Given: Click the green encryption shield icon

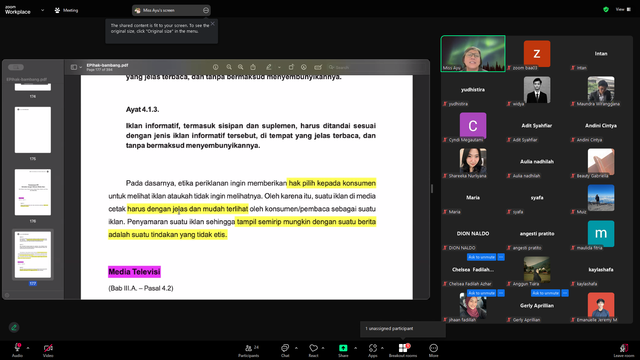Looking at the screenshot, I should [606, 9].
